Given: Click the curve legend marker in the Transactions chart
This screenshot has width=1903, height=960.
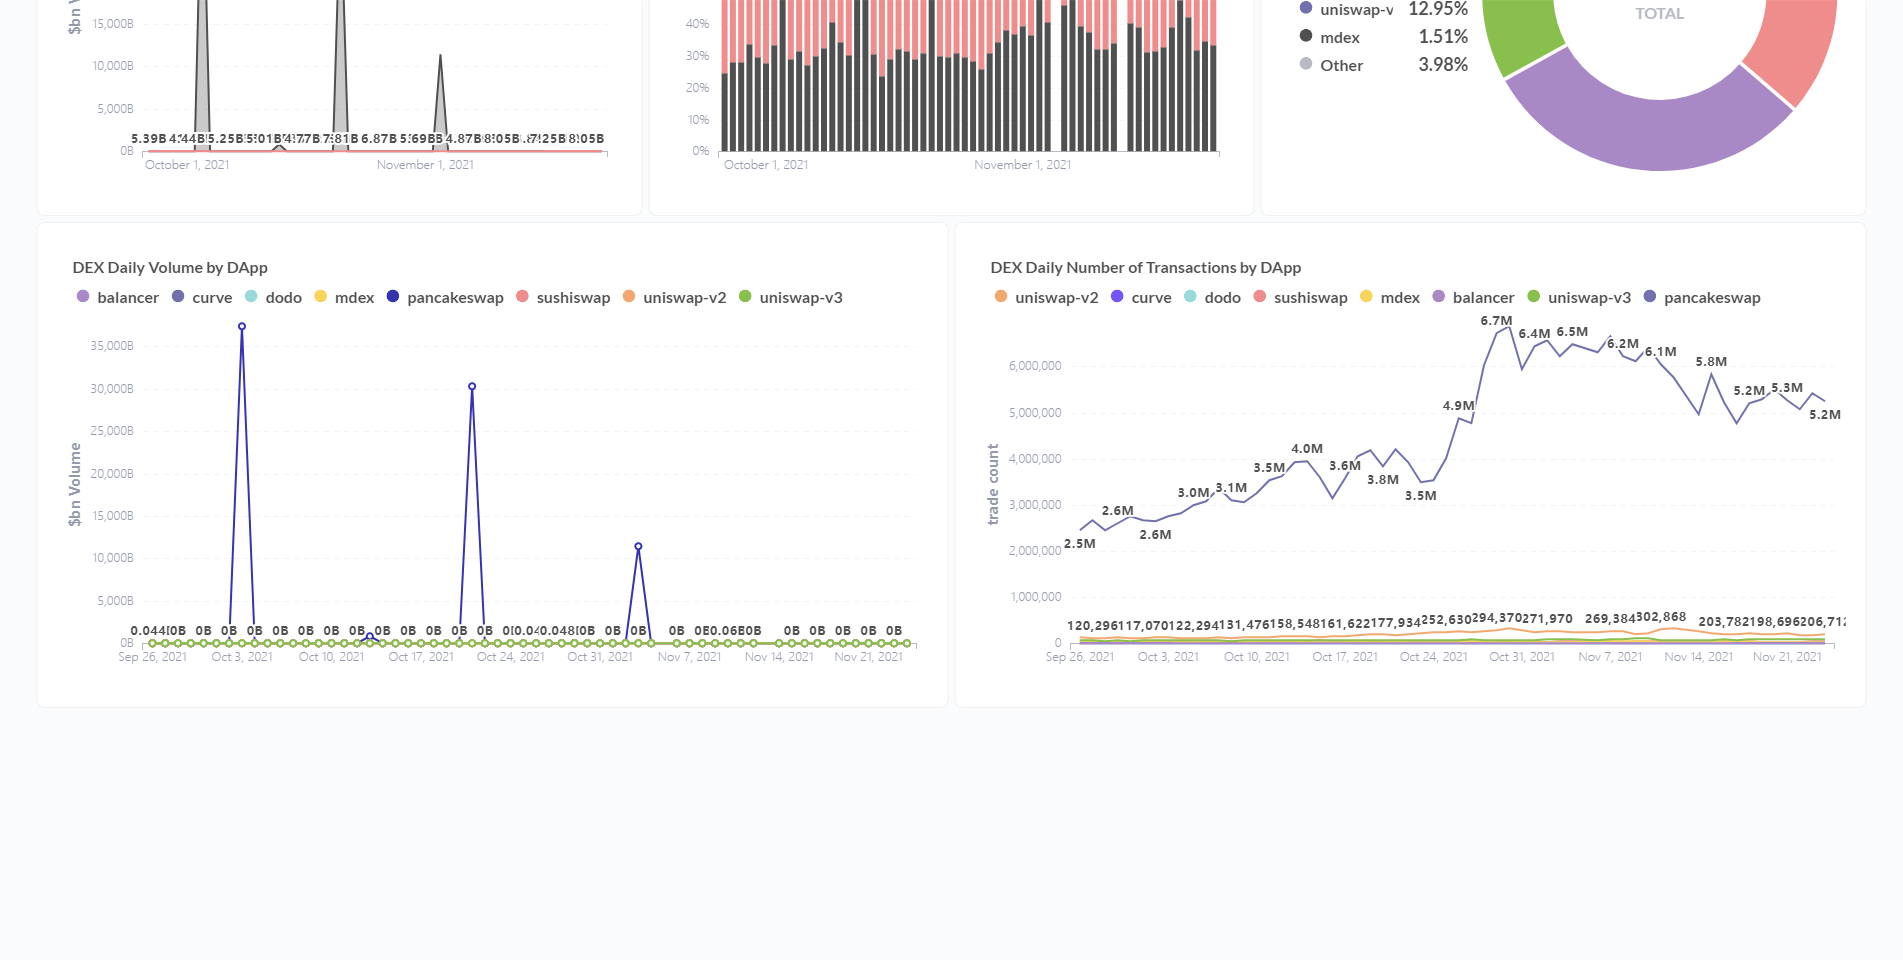Looking at the screenshot, I should tap(1116, 297).
